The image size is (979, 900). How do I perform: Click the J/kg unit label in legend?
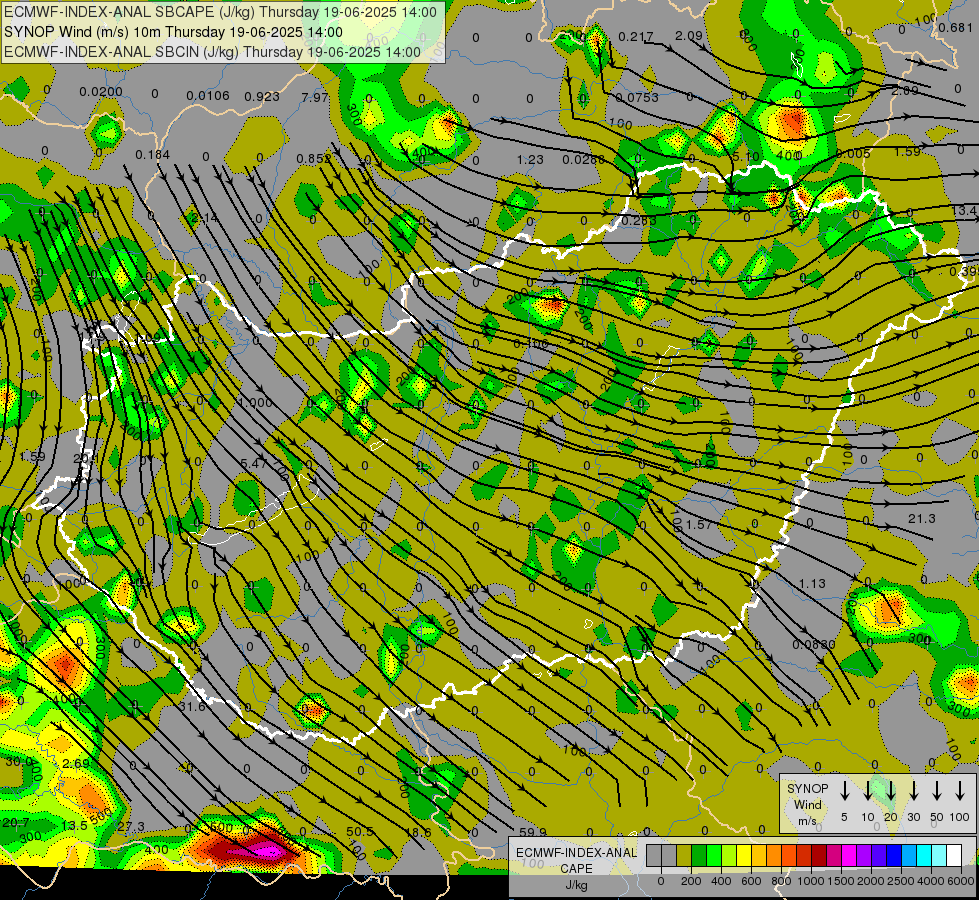tap(576, 885)
